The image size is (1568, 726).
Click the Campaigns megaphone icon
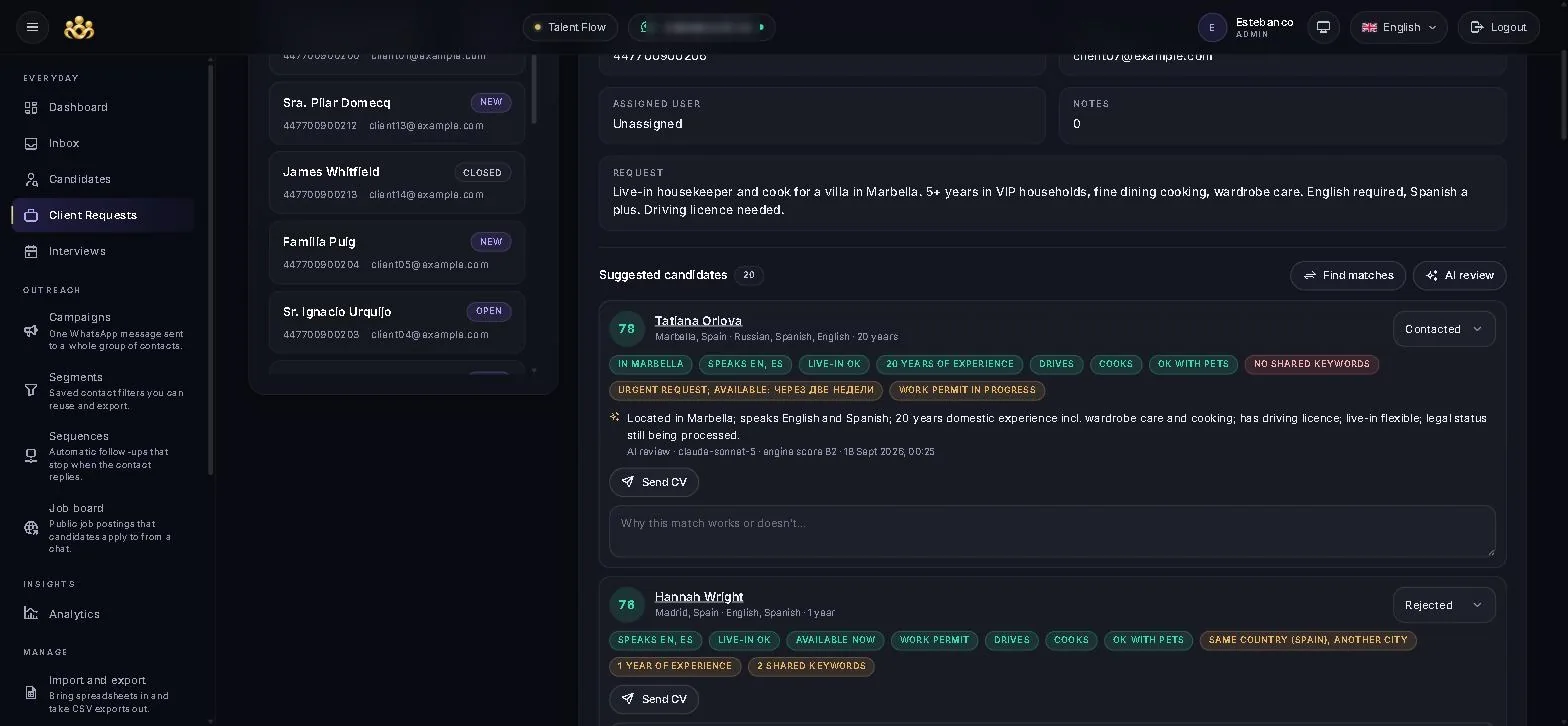click(x=31, y=331)
